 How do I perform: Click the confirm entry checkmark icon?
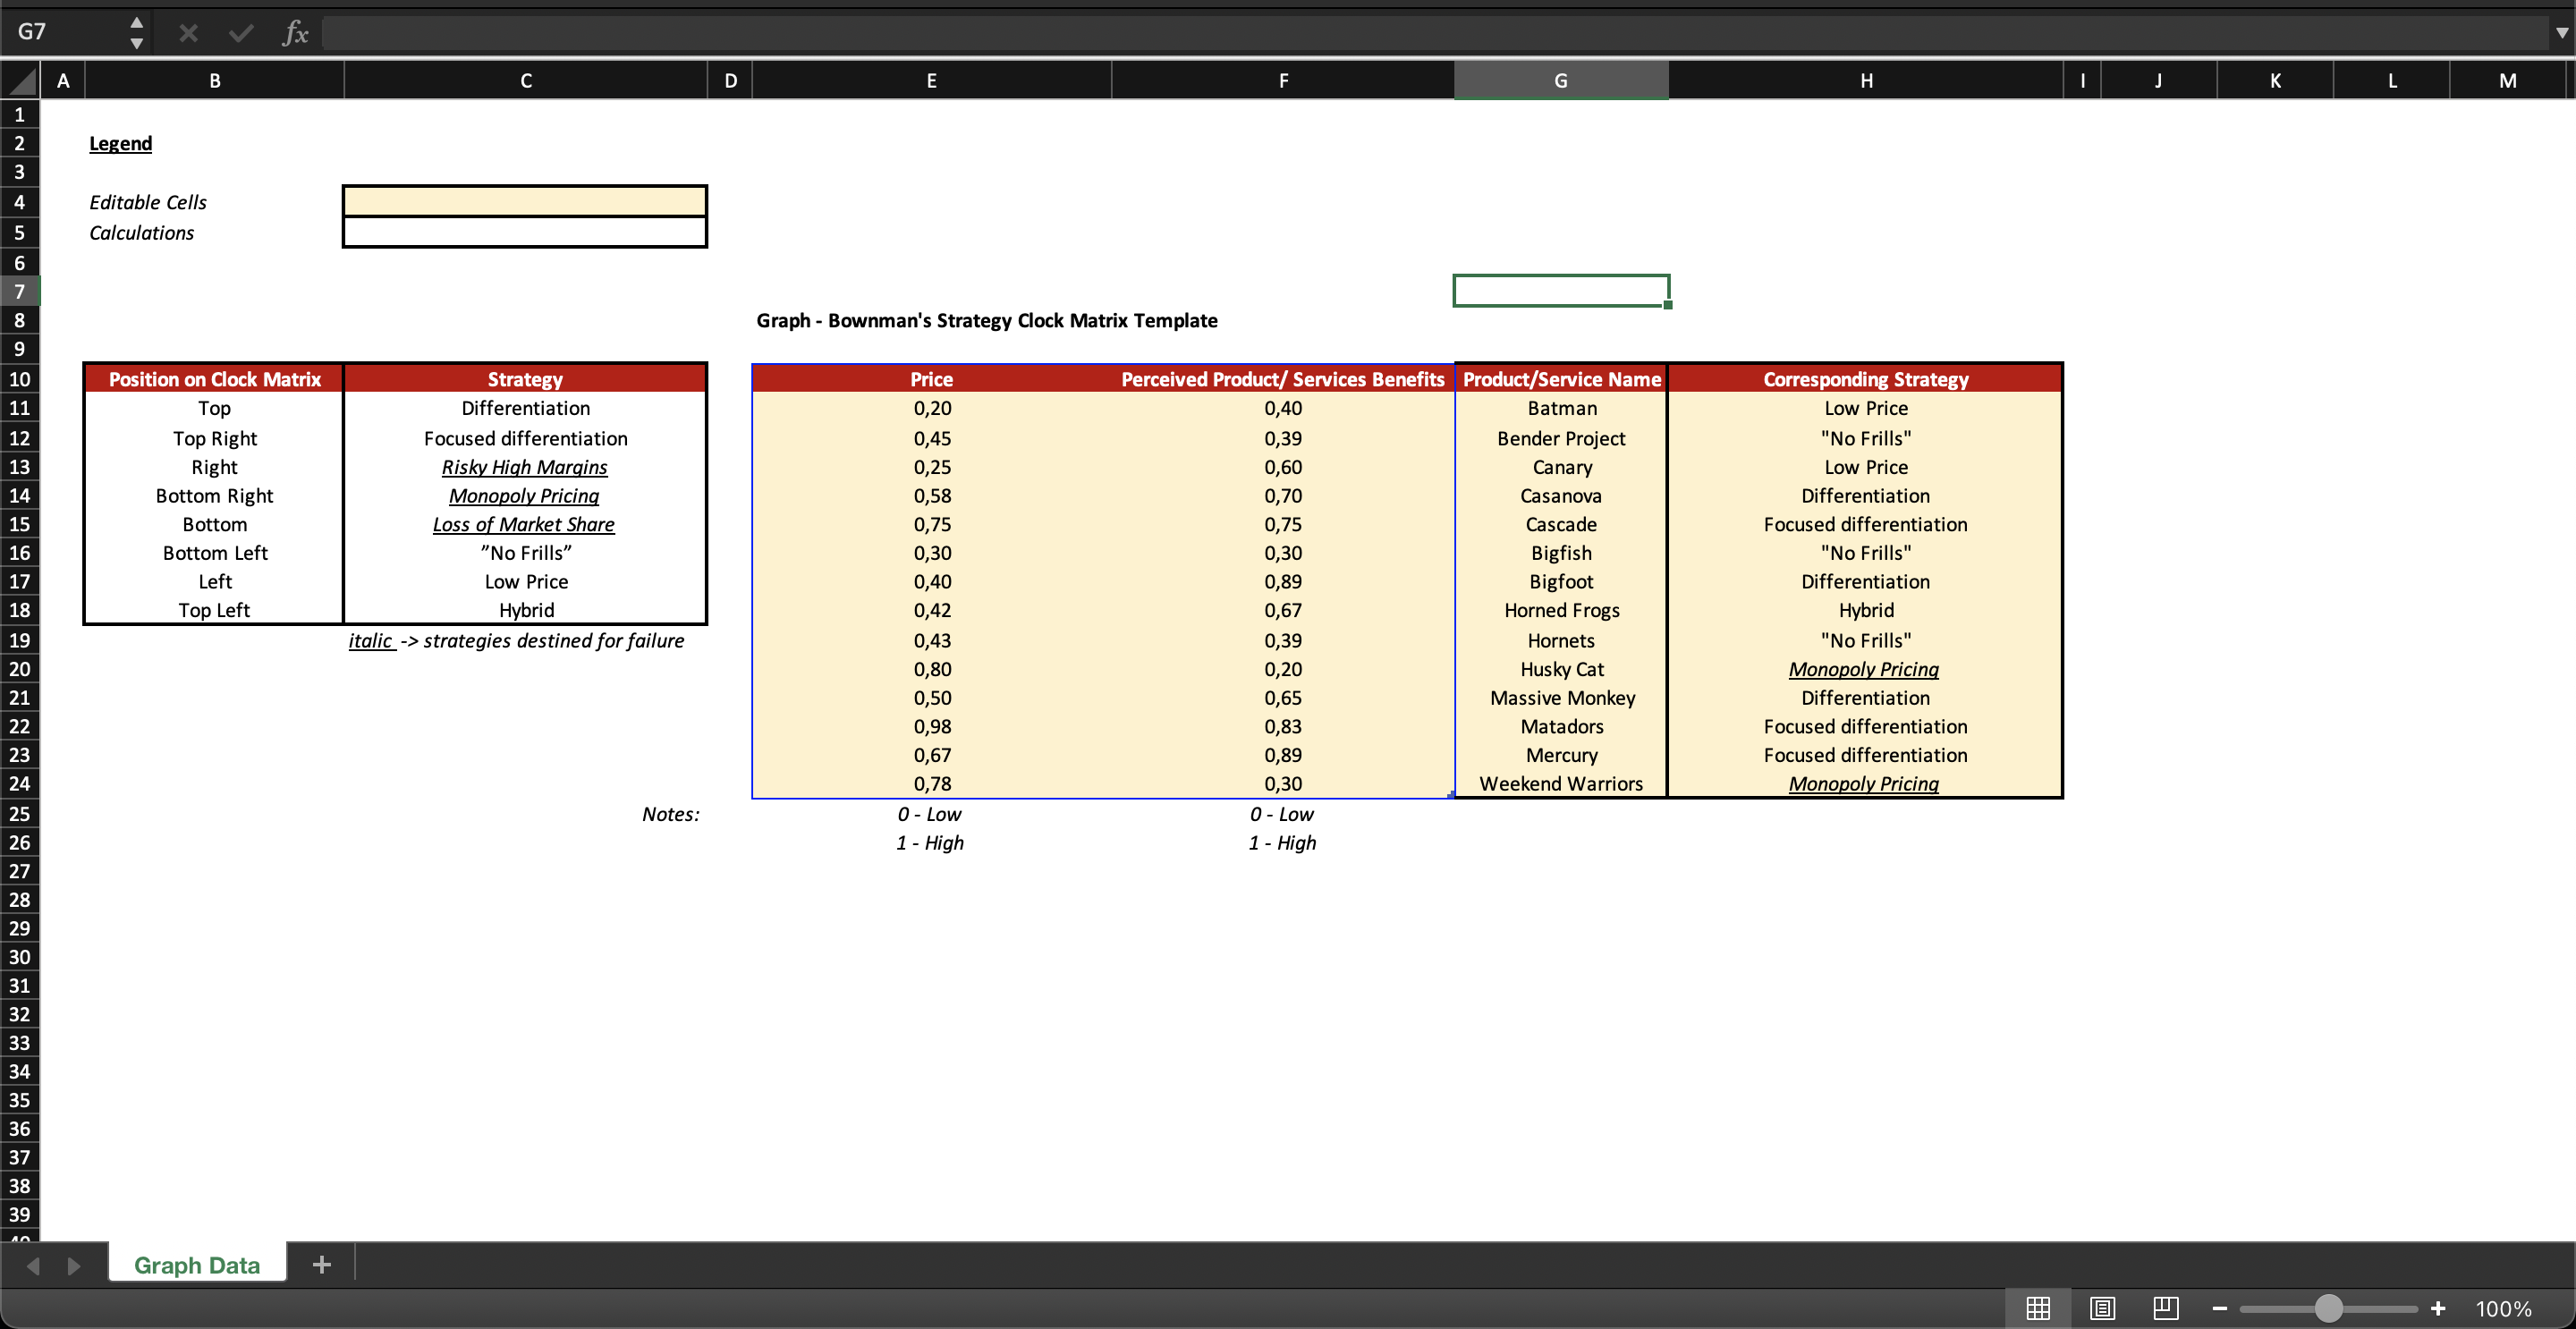coord(240,33)
